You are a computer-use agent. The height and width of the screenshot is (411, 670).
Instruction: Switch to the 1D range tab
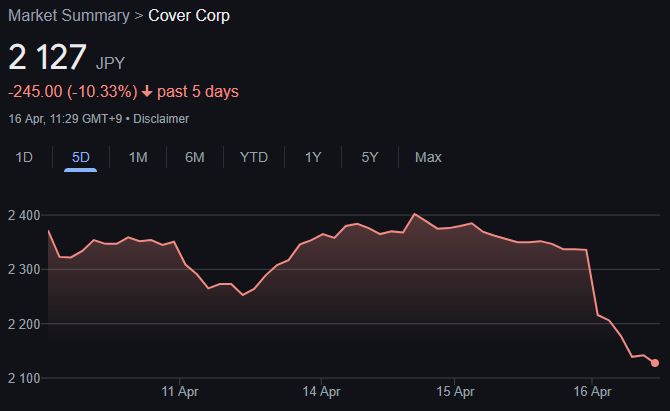pos(24,157)
